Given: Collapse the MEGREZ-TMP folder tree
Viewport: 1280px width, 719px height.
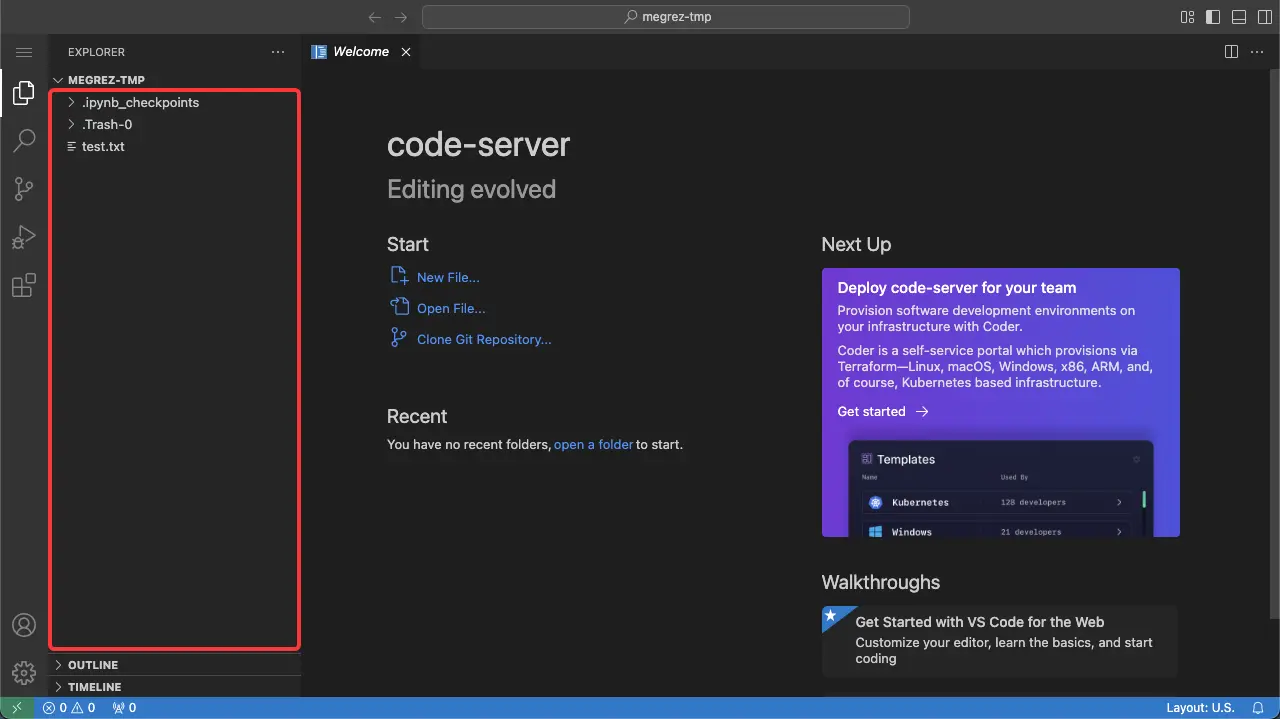Looking at the screenshot, I should pos(57,80).
